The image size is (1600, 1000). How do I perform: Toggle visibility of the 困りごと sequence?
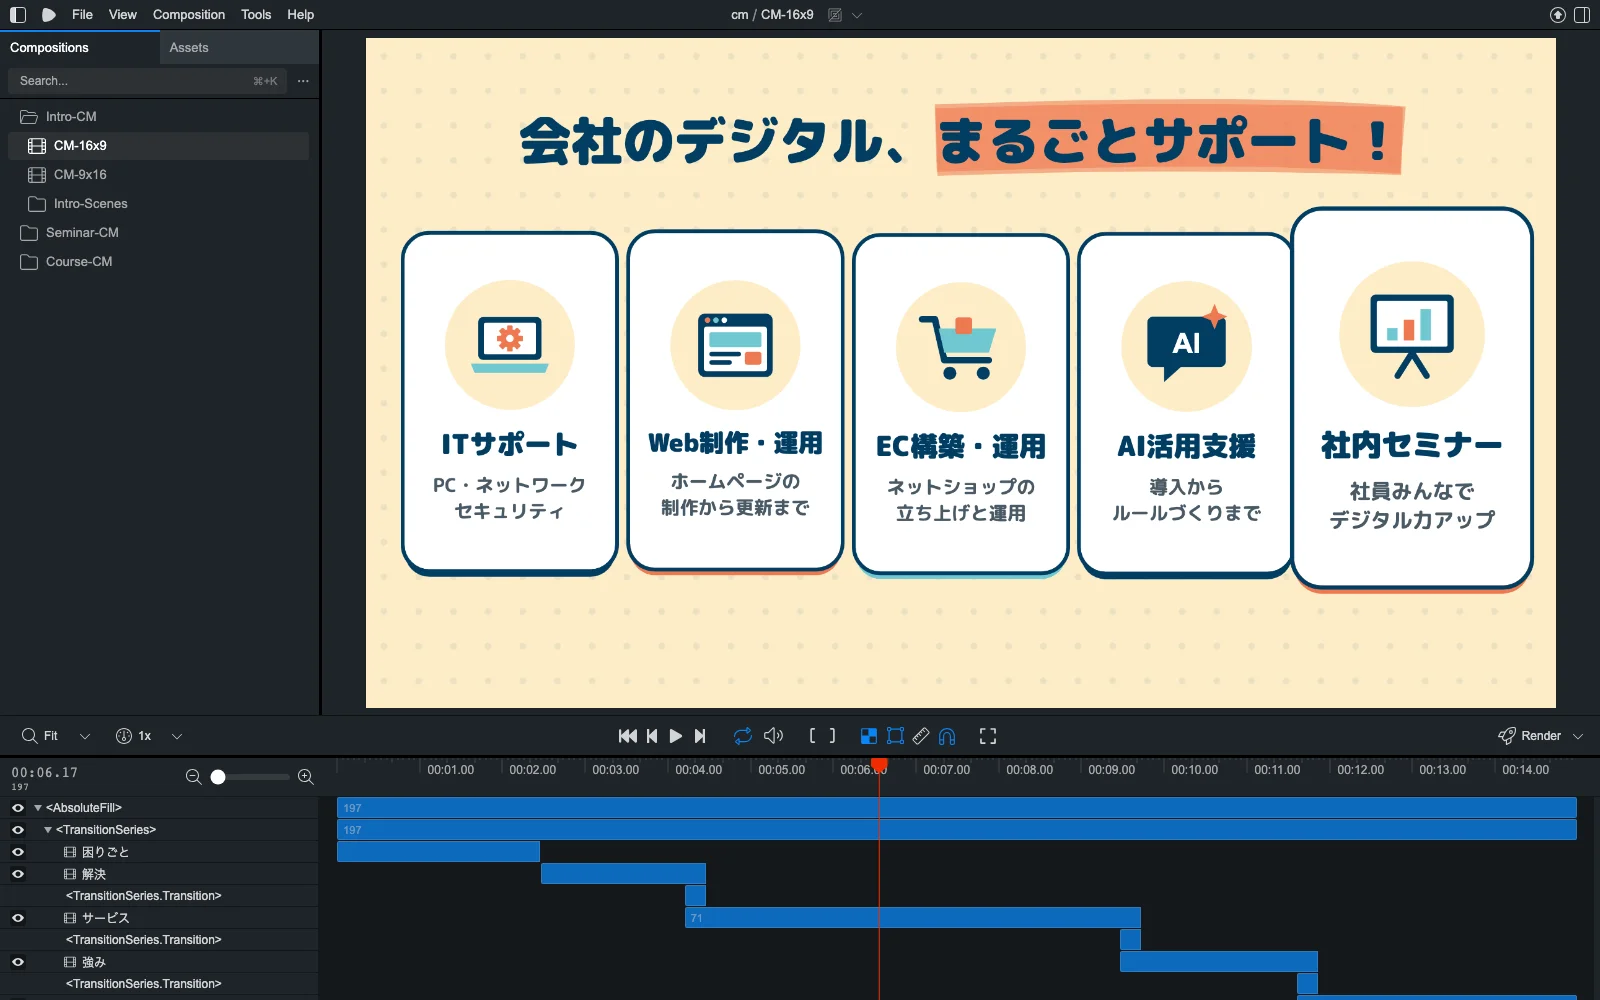pos(17,852)
